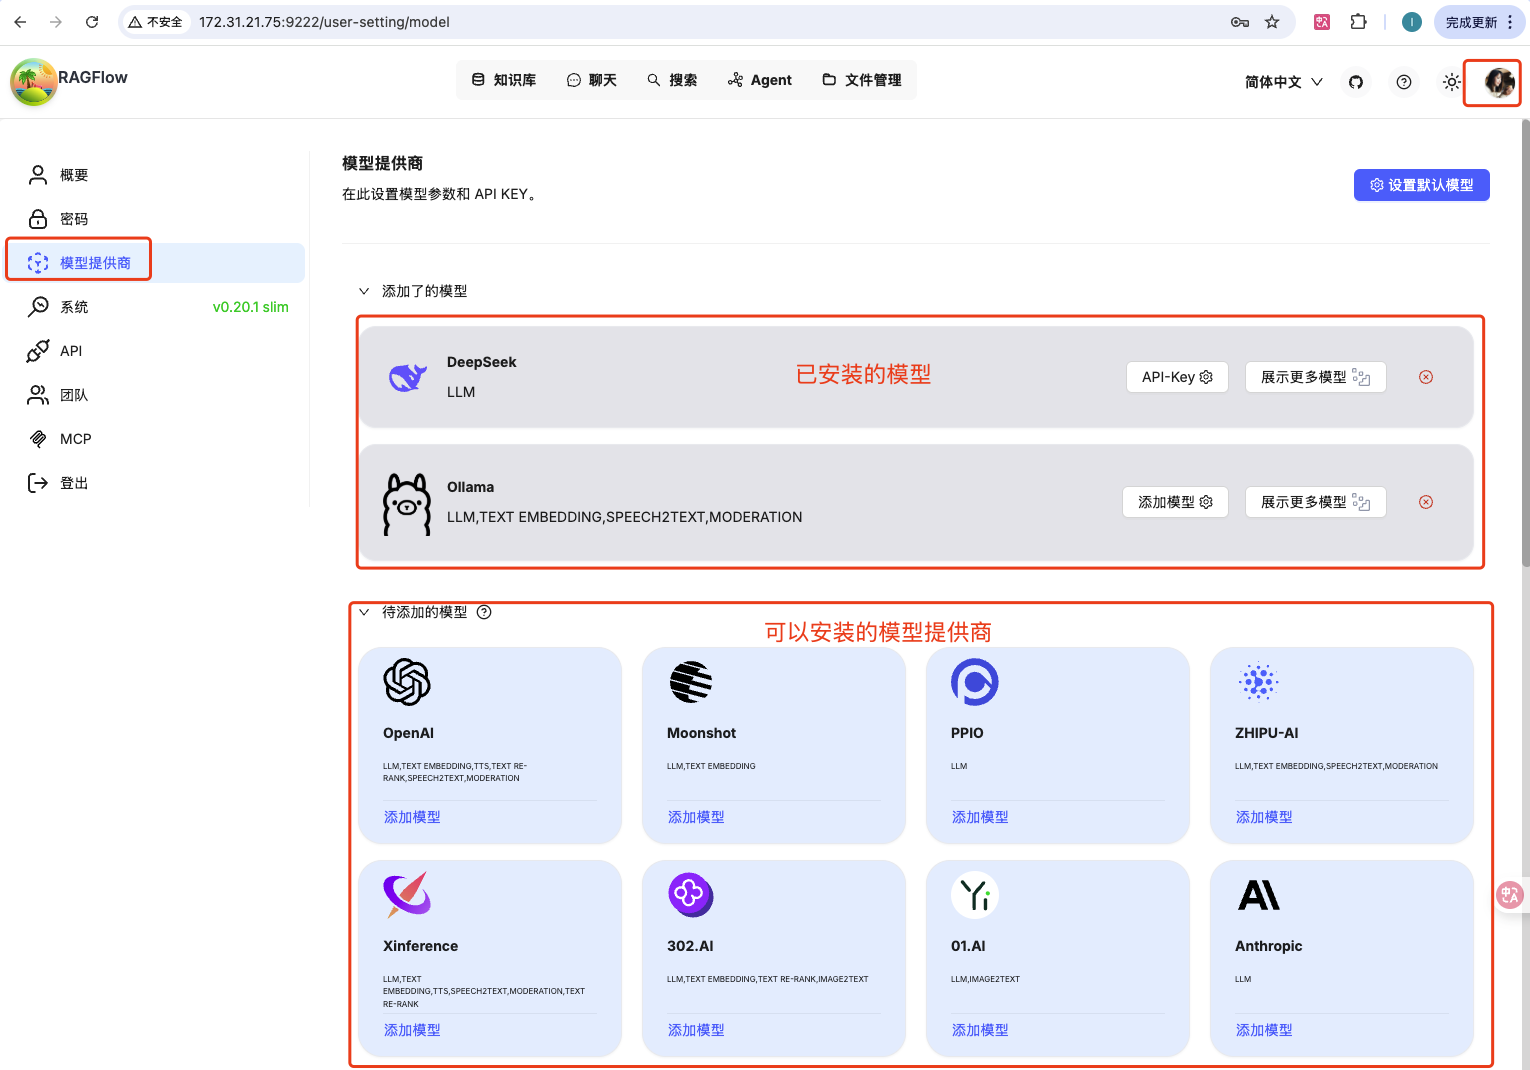
Task: Click Ollama 添加模型 button
Action: (1175, 502)
